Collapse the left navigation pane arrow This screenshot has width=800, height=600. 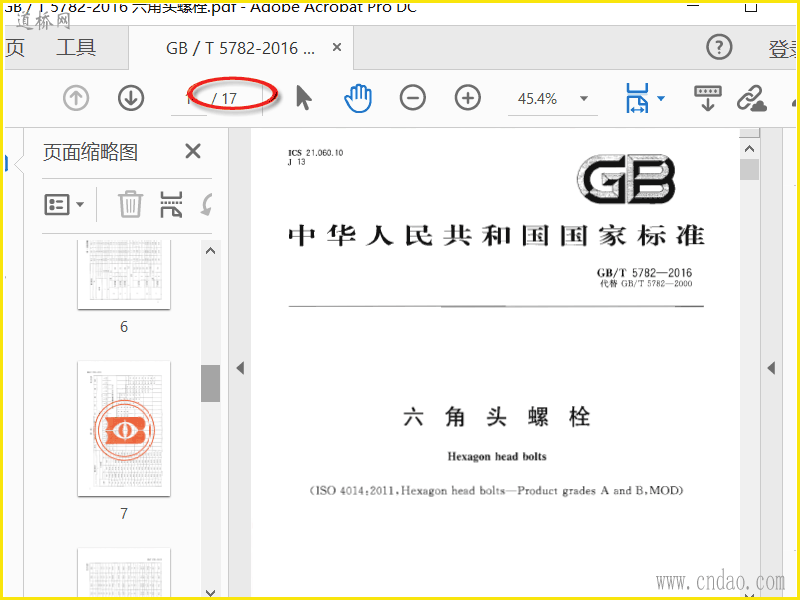coord(240,368)
